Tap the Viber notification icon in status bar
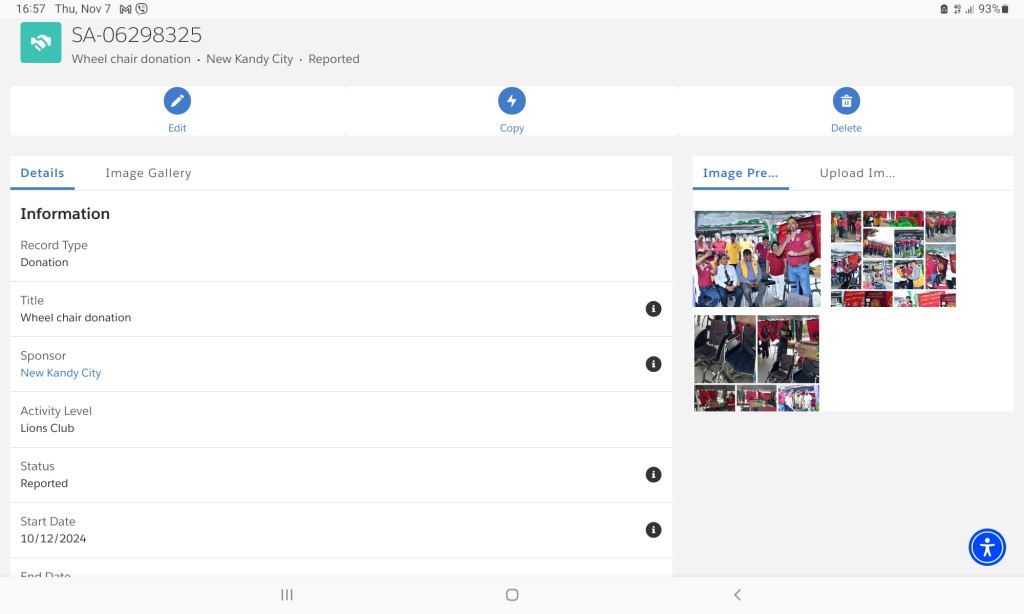 pos(142,9)
